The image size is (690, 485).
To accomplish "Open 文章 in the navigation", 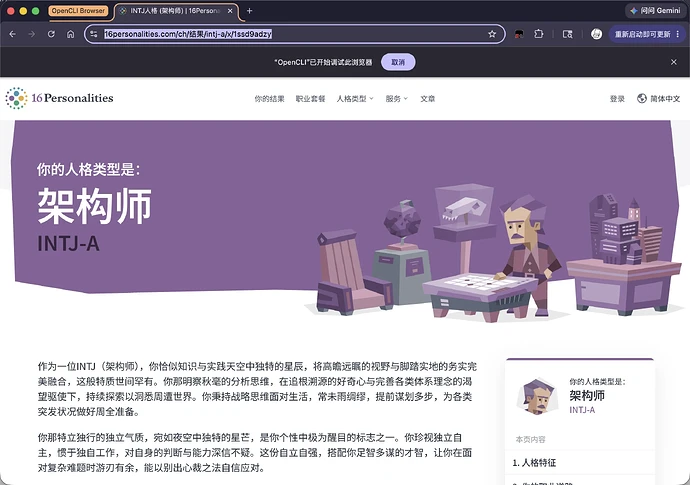I will [427, 99].
